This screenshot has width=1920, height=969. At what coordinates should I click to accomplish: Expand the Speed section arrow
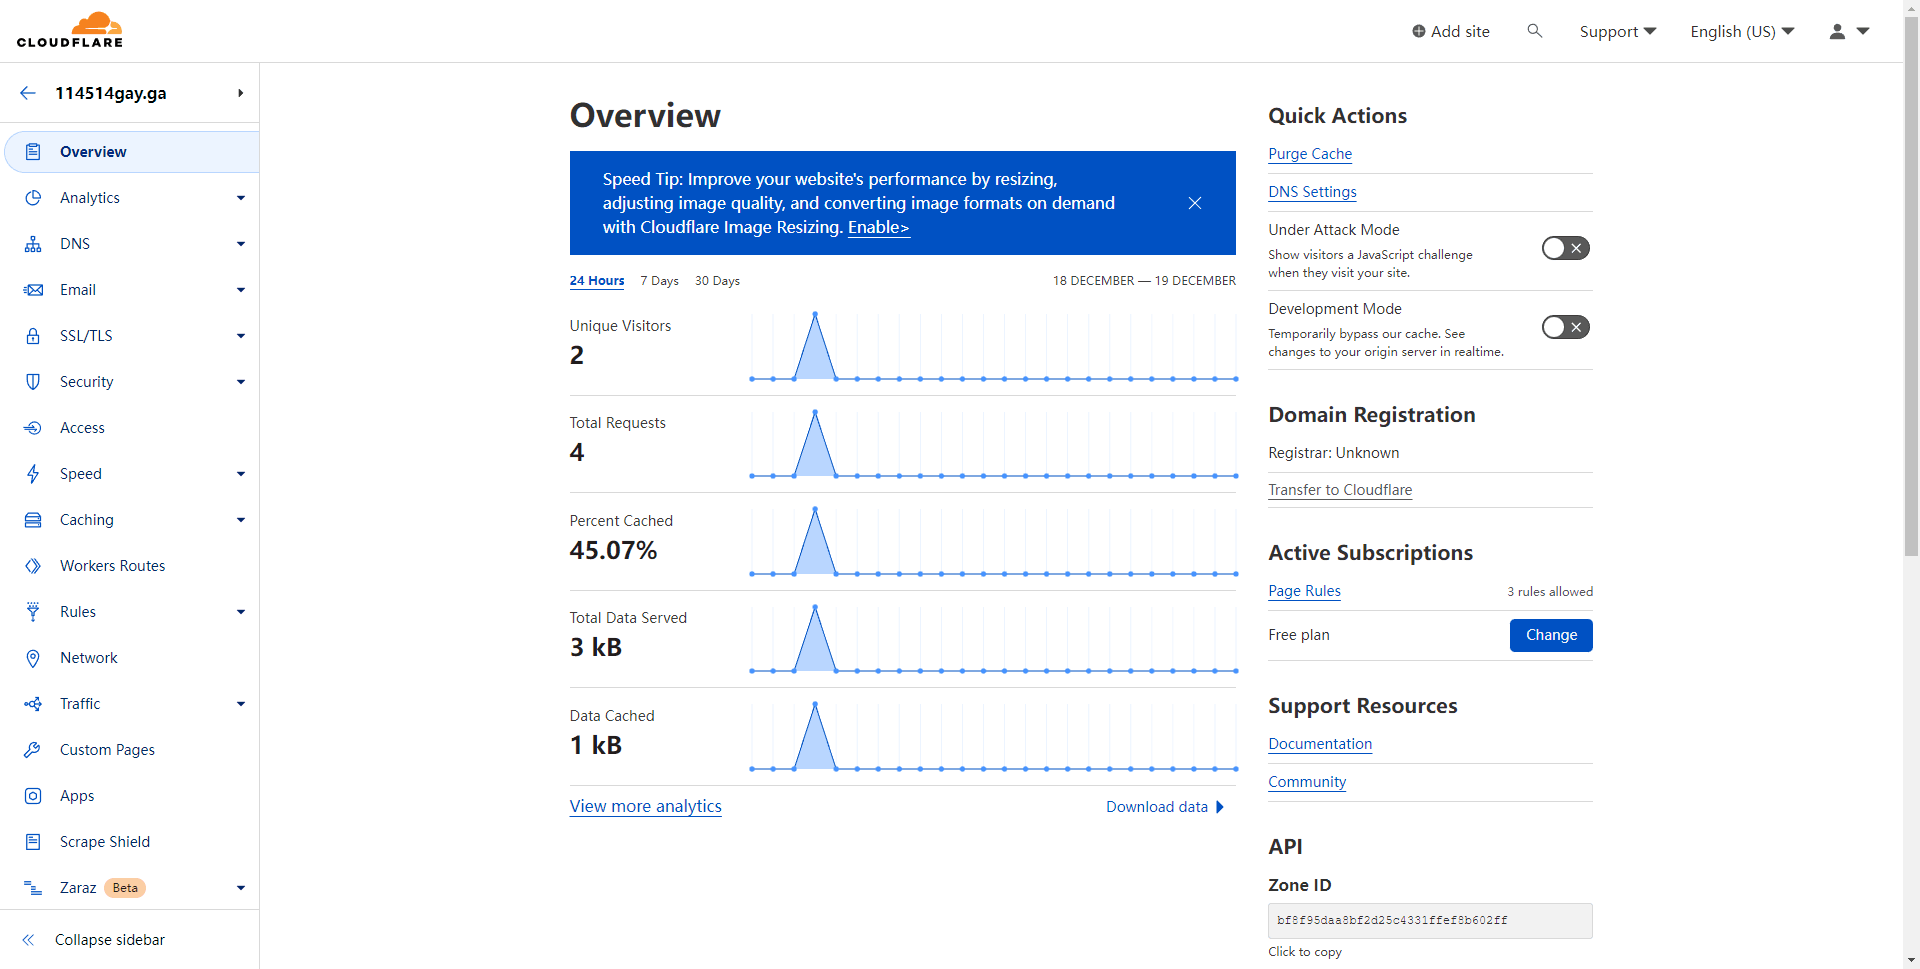(241, 474)
